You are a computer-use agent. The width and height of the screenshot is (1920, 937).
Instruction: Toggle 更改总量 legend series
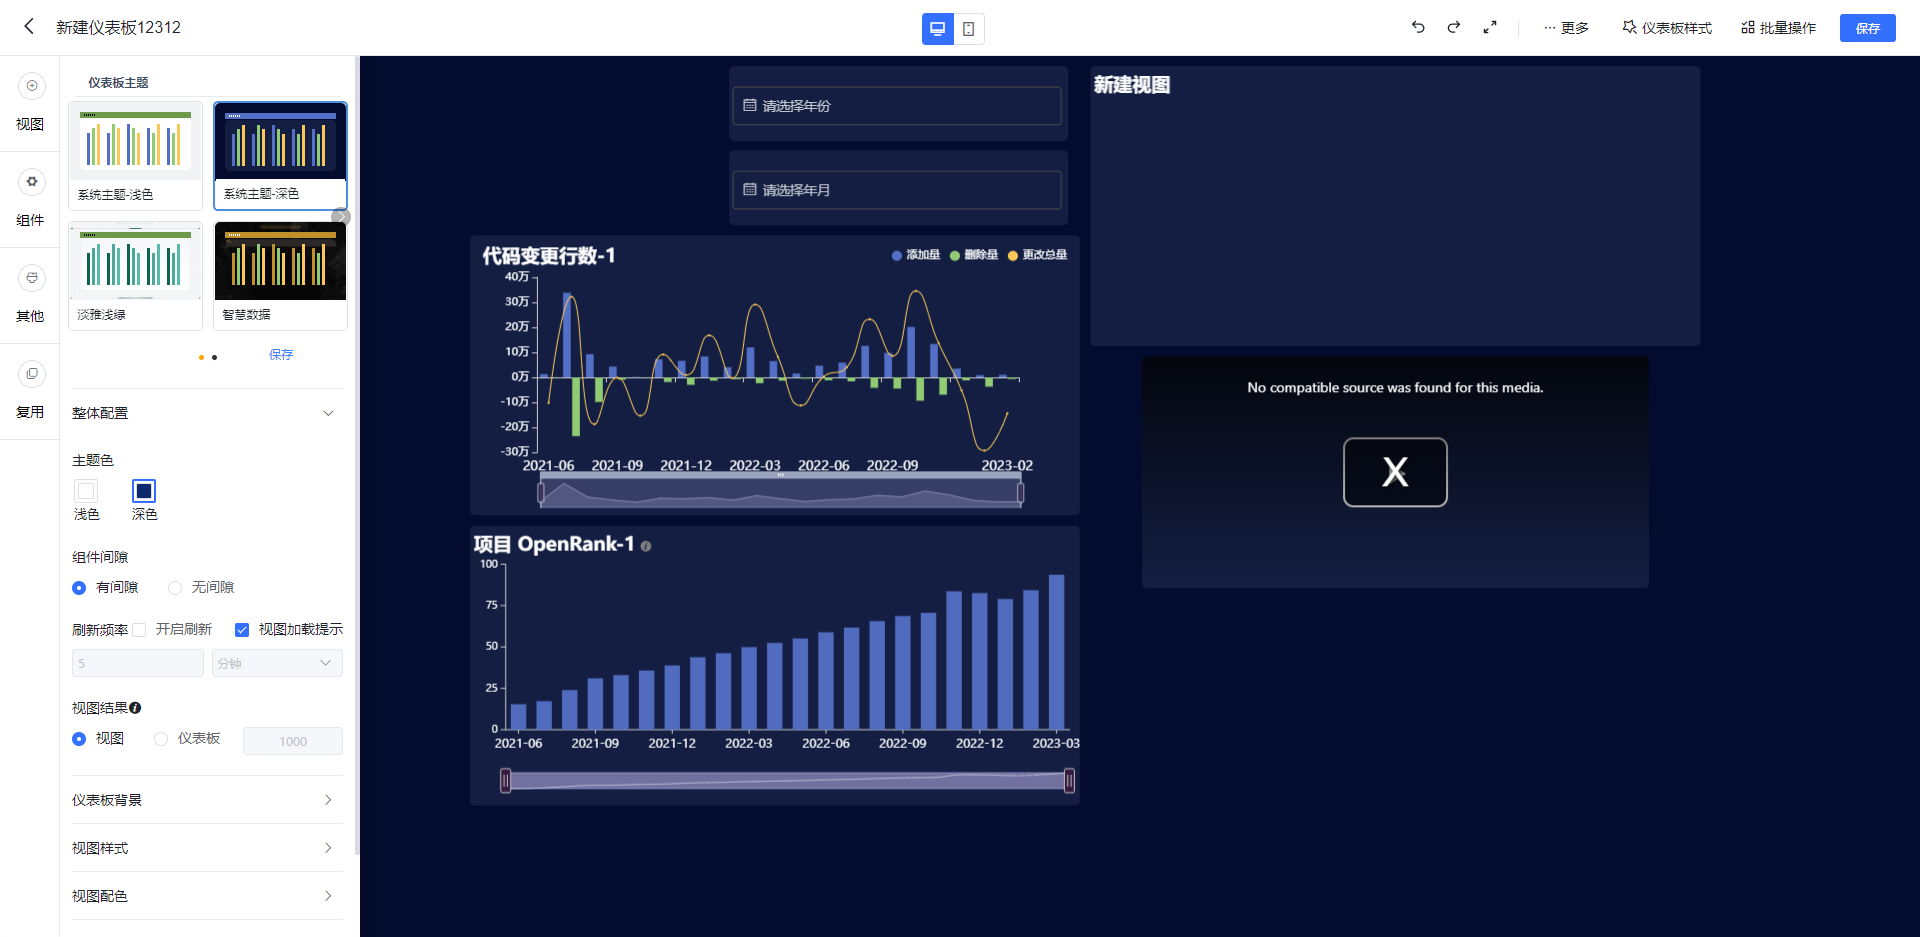coord(1038,255)
